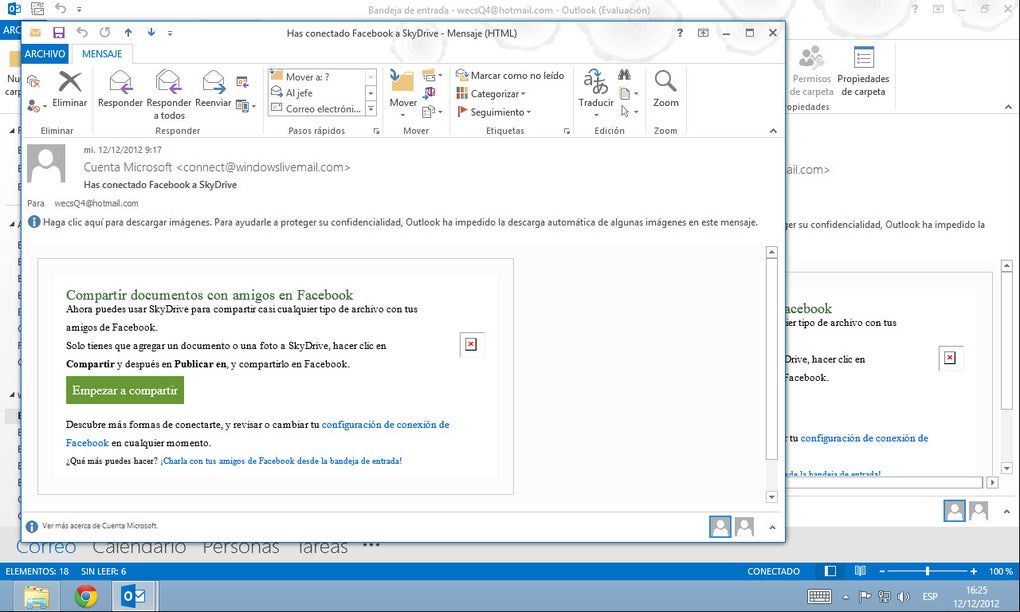The height and width of the screenshot is (612, 1020).
Task: Pick the Correo electrónico quick step
Action: [317, 109]
